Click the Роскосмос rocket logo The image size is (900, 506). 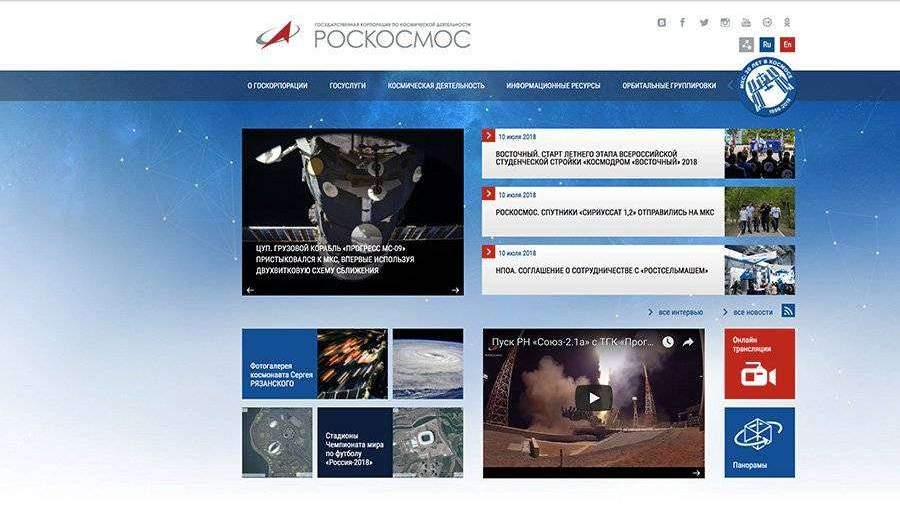point(278,36)
